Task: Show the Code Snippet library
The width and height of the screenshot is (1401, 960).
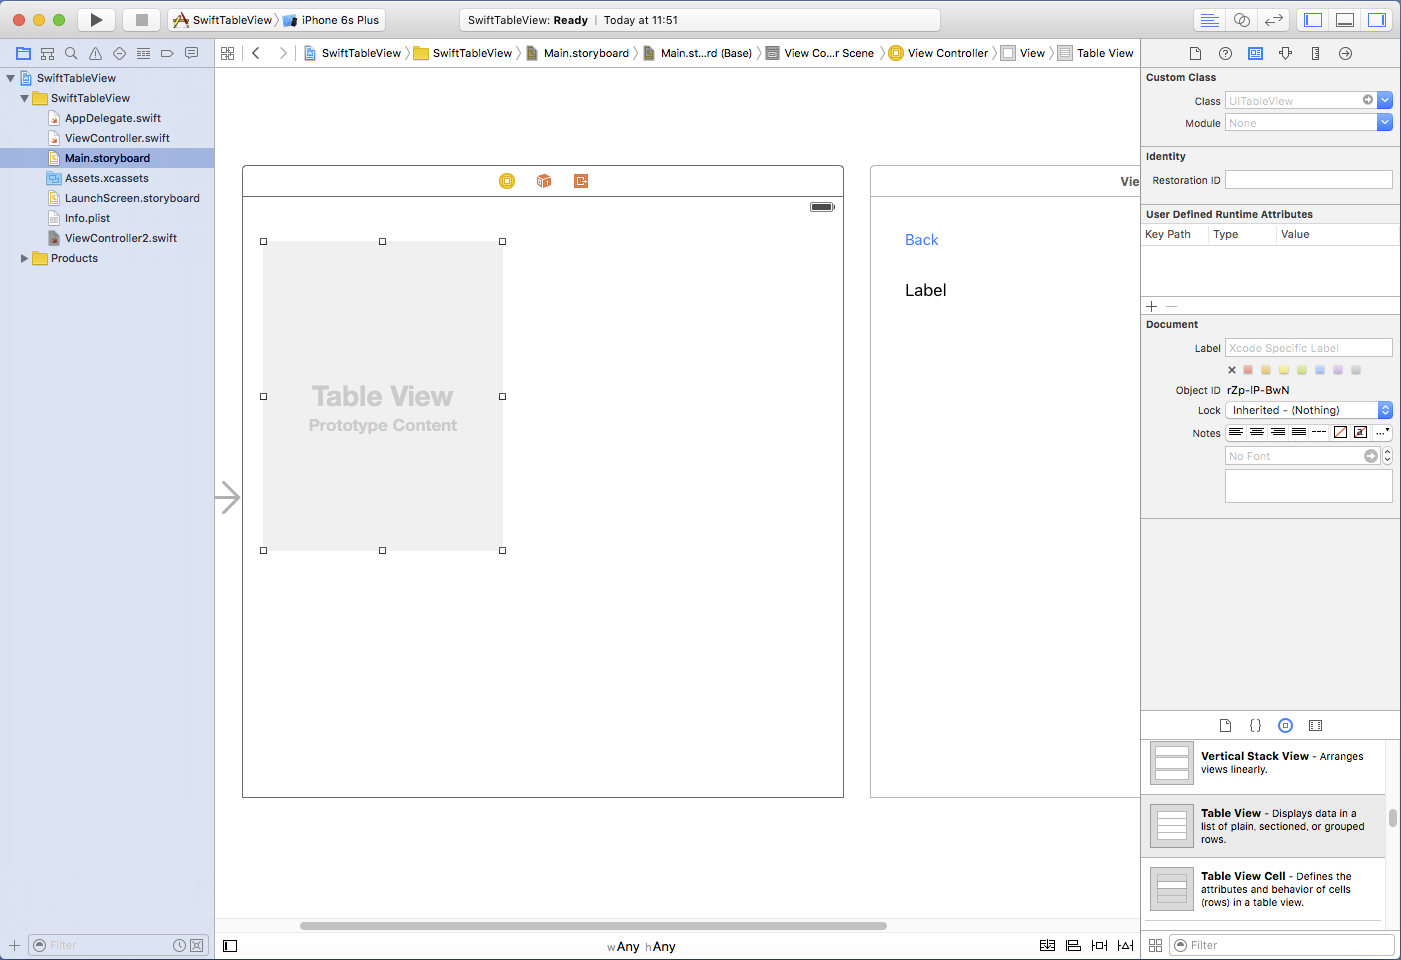Action: tap(1255, 725)
